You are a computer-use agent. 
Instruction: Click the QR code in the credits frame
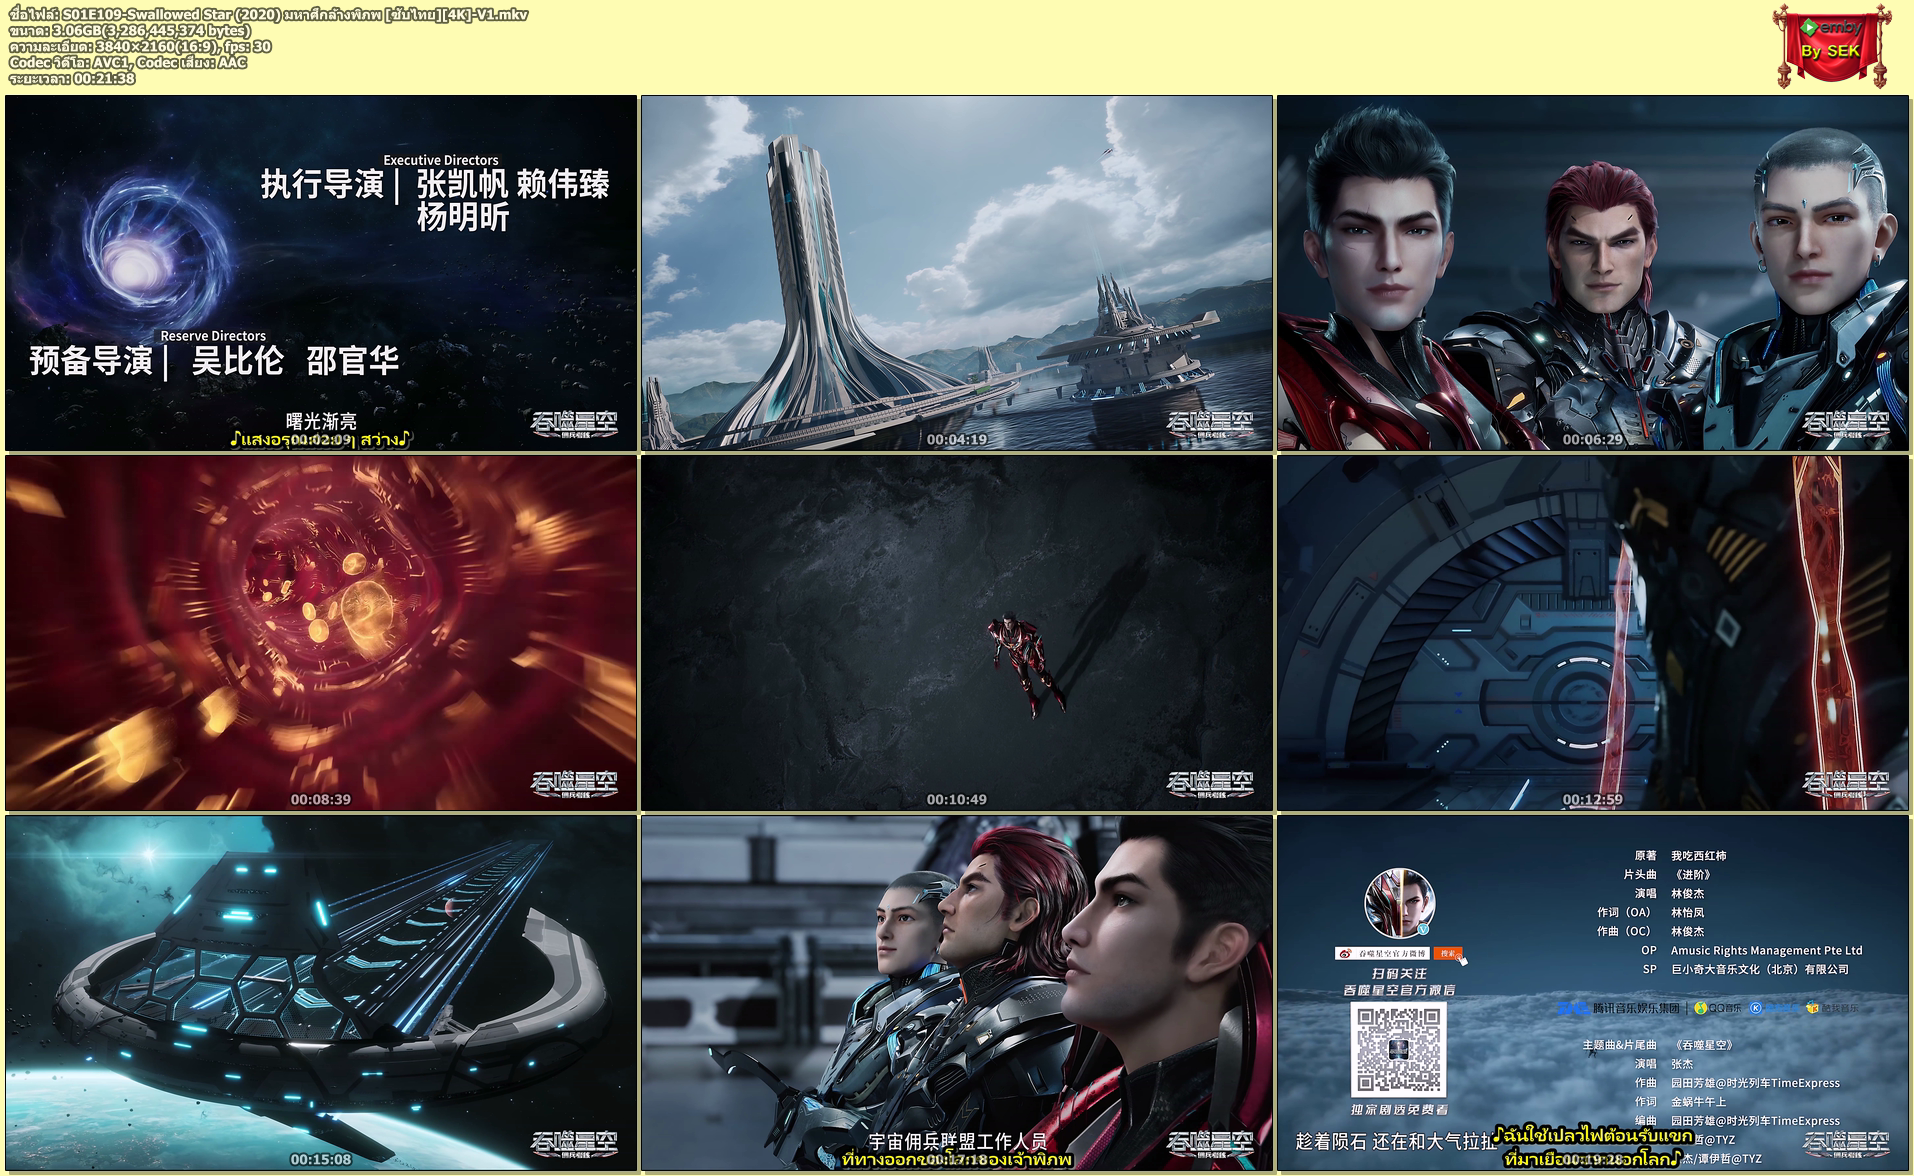point(1399,1050)
